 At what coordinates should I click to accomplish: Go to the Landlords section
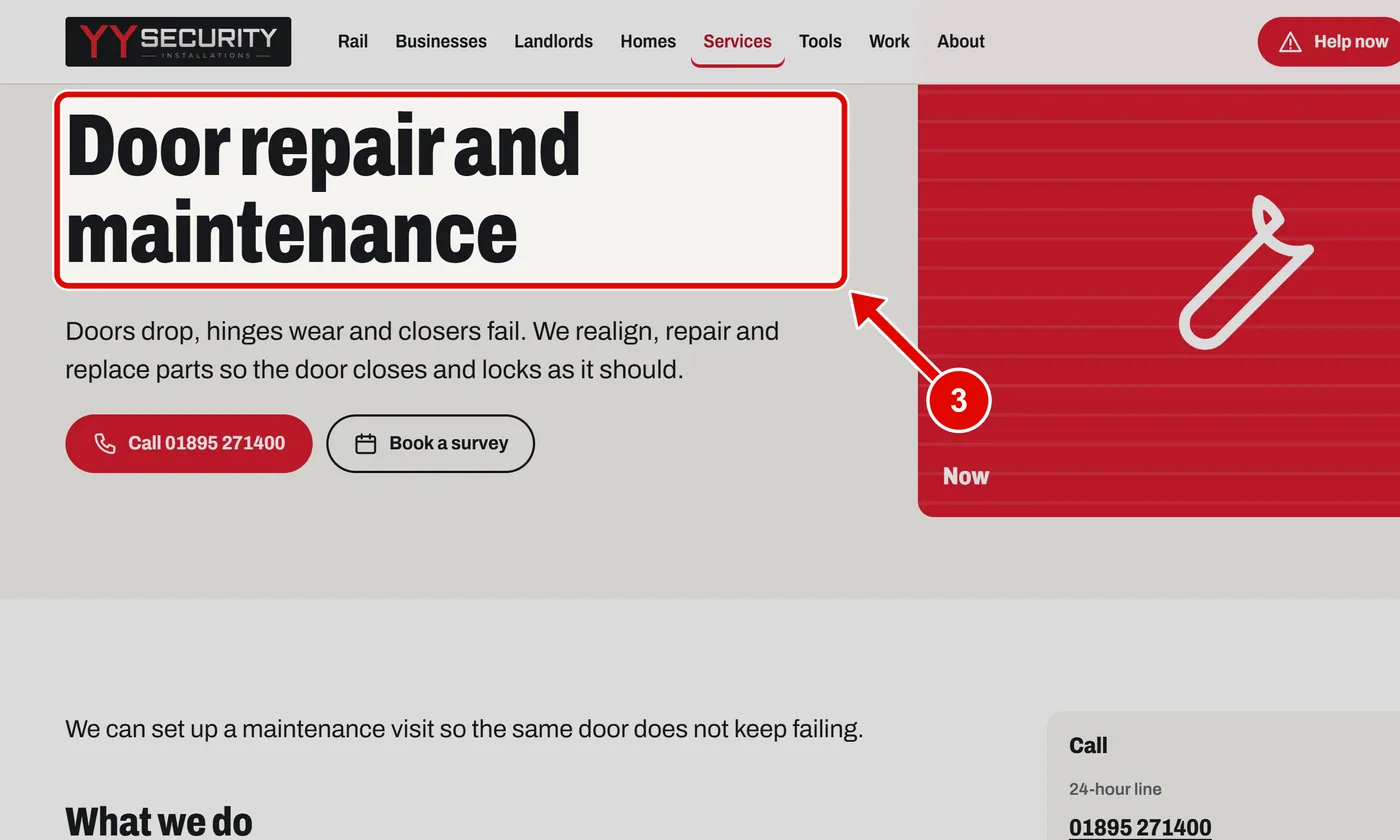pyautogui.click(x=553, y=42)
